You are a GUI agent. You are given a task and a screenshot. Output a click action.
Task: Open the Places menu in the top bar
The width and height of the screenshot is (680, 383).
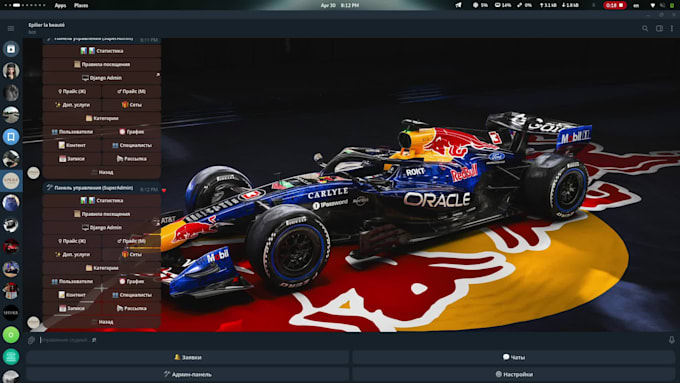[81, 5]
